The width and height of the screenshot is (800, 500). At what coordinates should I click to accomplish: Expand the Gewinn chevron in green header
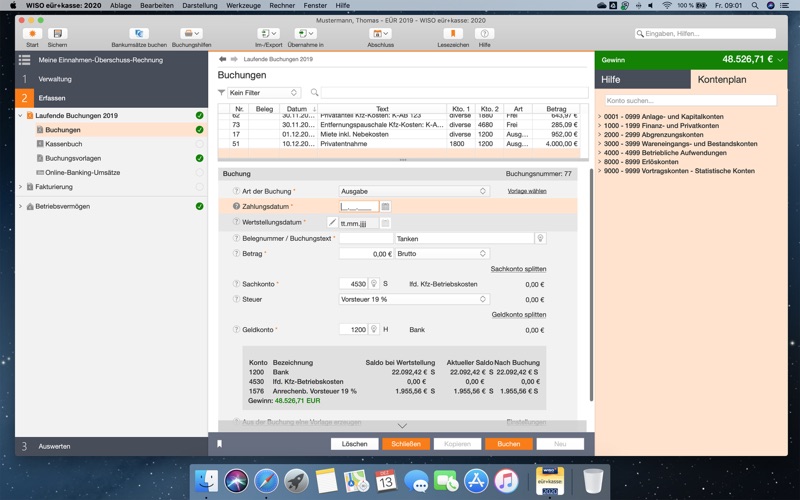point(781,60)
